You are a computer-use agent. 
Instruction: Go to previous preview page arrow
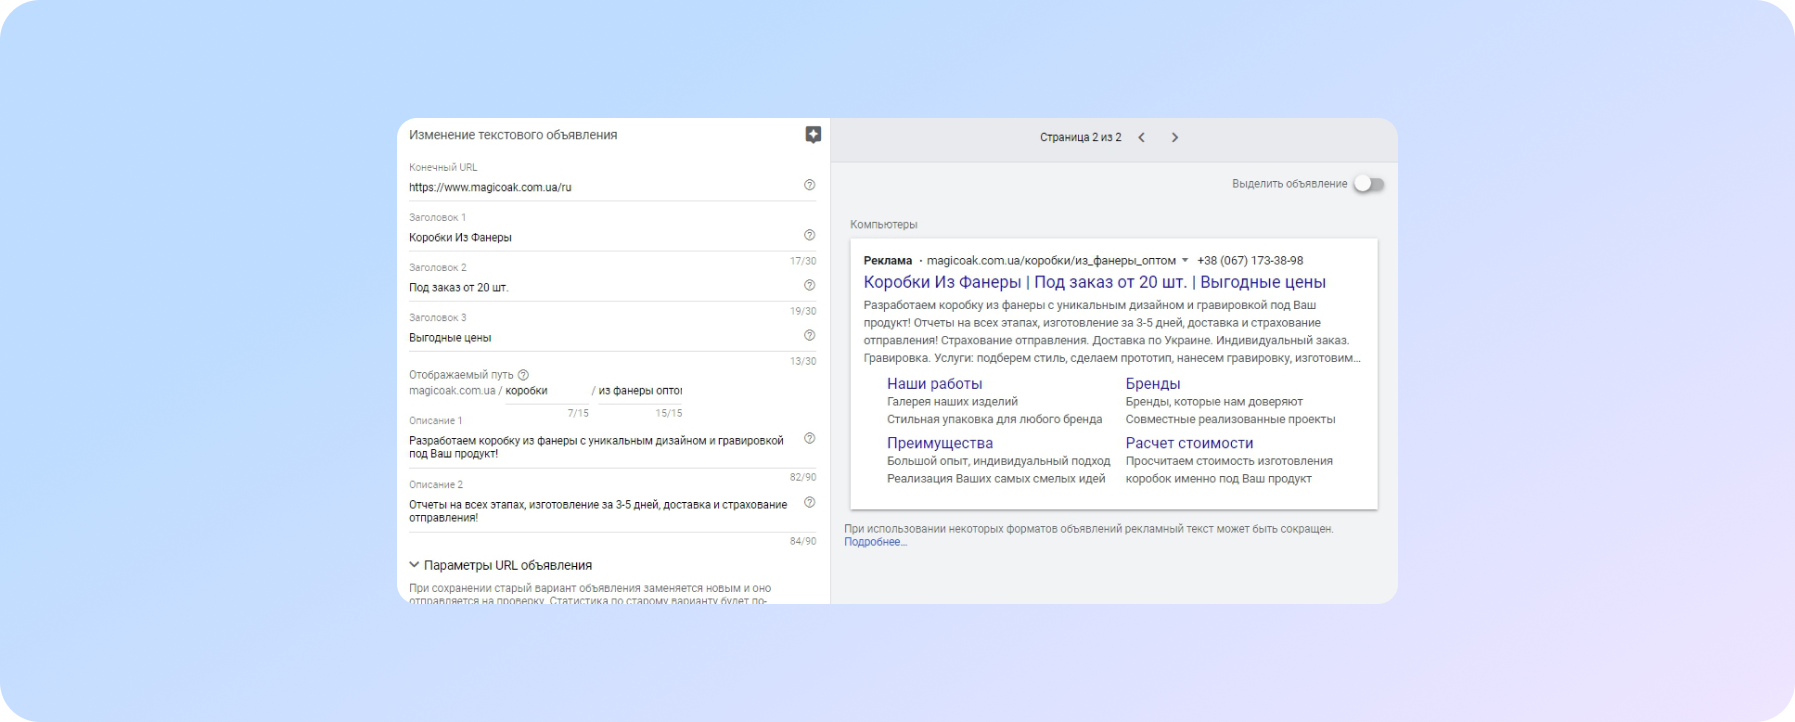[1141, 137]
